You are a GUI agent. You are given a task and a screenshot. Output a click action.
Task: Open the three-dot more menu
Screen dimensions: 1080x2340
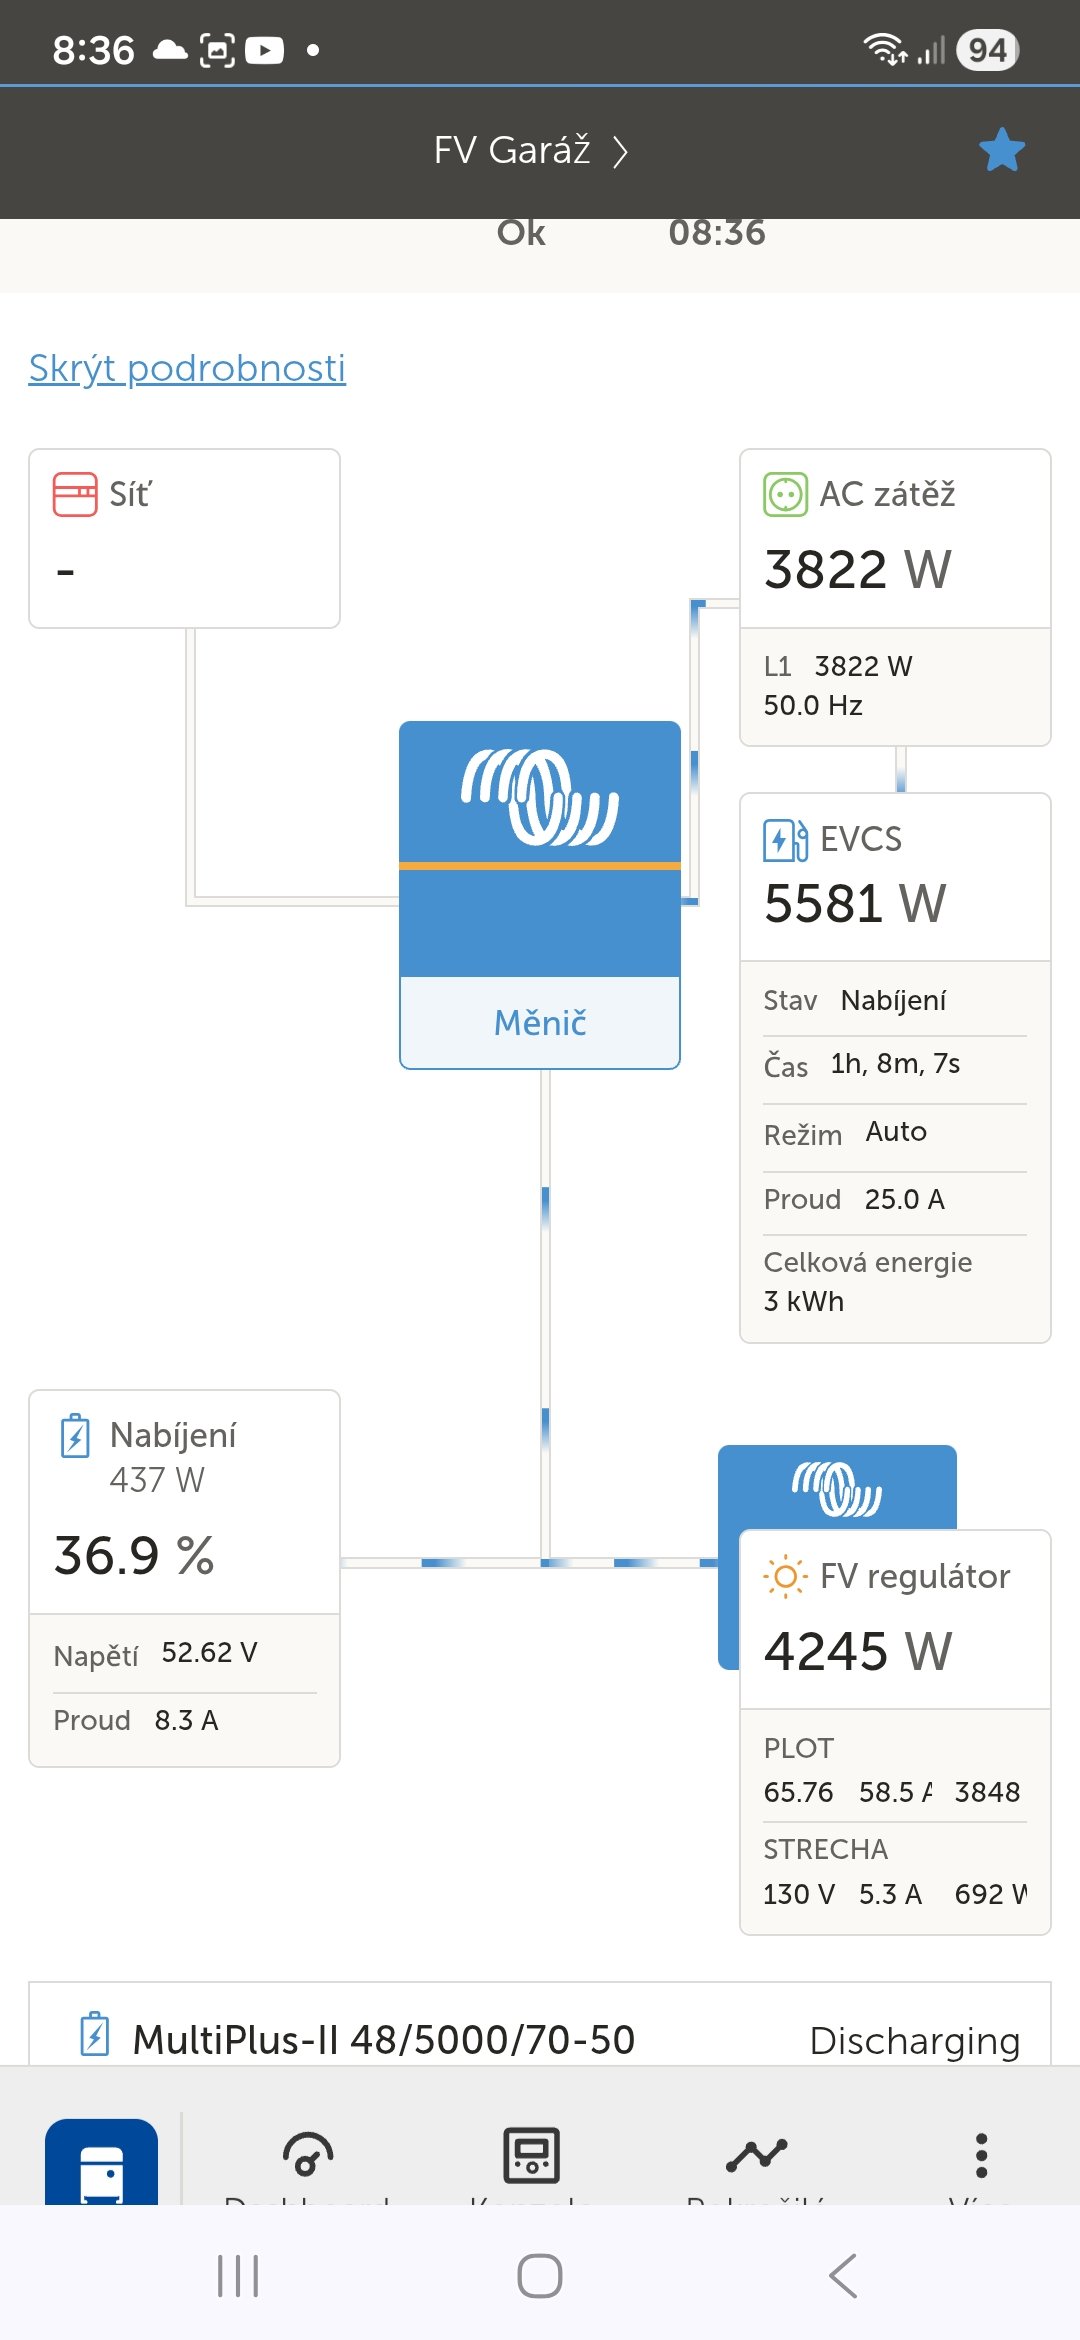[981, 2156]
